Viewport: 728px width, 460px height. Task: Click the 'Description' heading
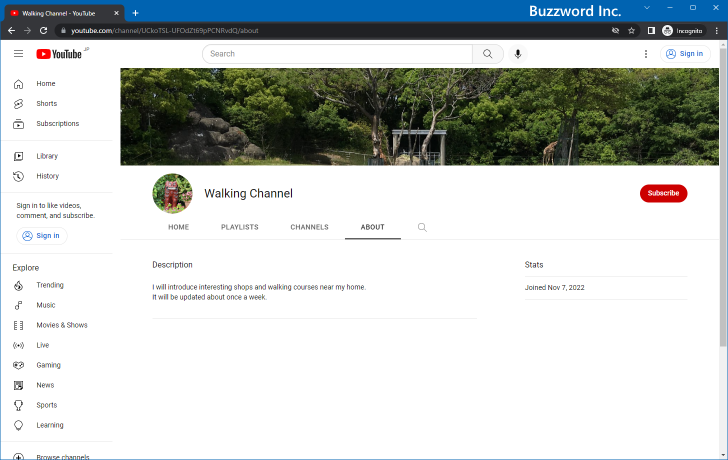[x=172, y=265]
